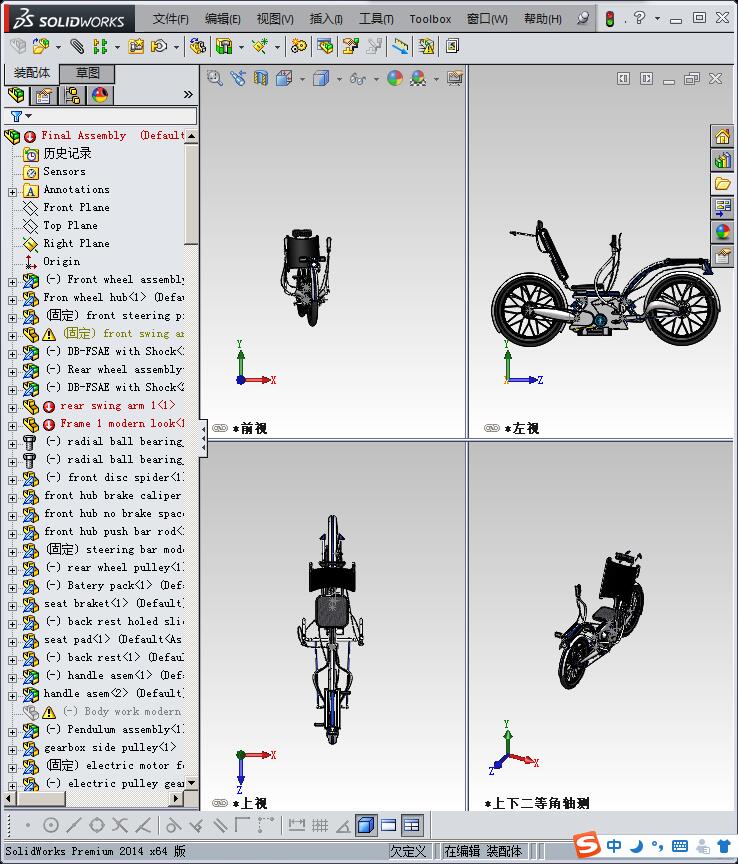
Task: Switch to the PropertyManager panel tab
Action: (44, 96)
